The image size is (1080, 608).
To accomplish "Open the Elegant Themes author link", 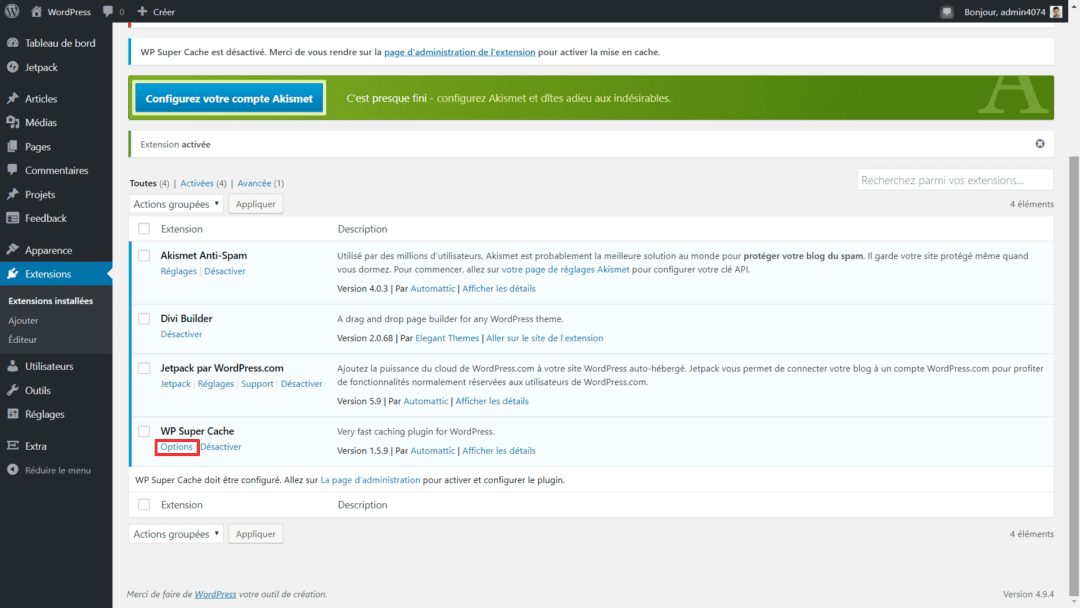I will [x=447, y=338].
